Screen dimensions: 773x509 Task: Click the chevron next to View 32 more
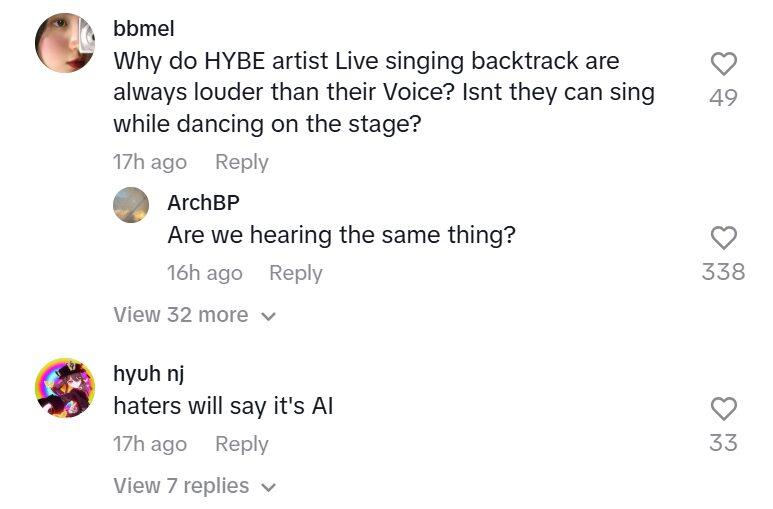point(267,316)
